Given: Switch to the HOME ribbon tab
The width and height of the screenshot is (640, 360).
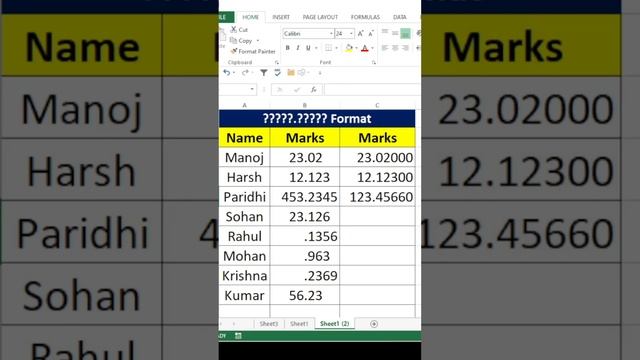Looking at the screenshot, I should (250, 17).
